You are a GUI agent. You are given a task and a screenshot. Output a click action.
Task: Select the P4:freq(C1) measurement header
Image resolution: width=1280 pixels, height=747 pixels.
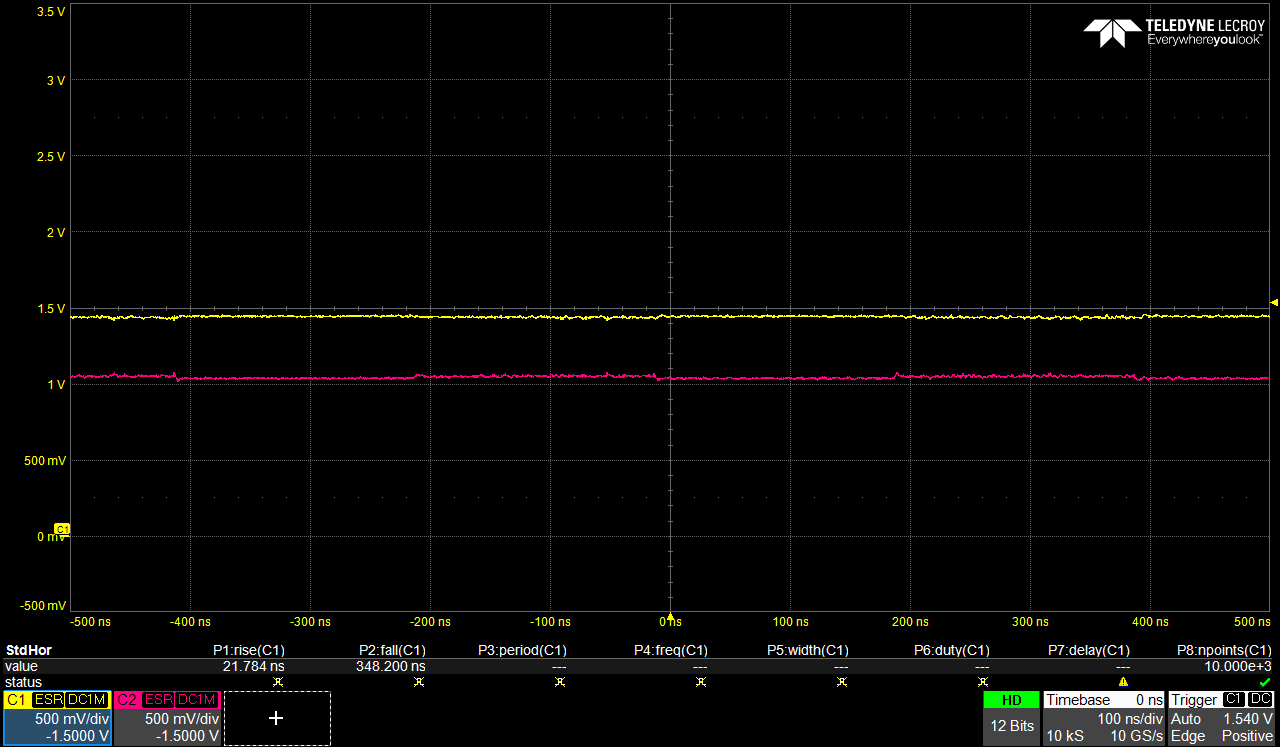(x=671, y=650)
